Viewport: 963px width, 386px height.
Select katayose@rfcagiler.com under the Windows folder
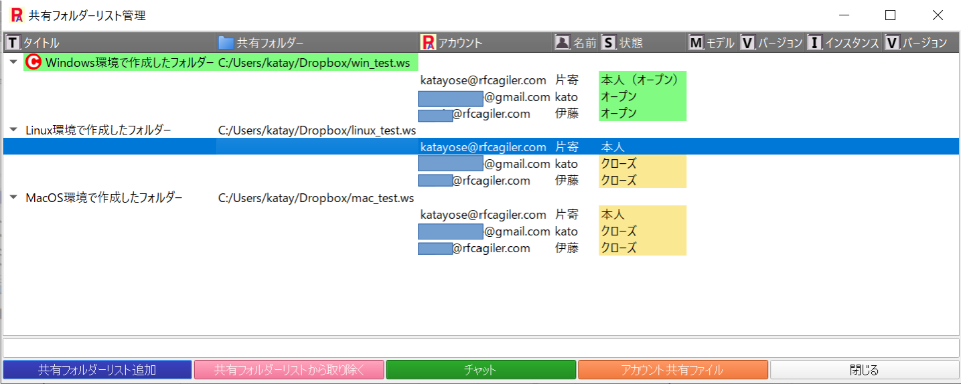pos(483,80)
